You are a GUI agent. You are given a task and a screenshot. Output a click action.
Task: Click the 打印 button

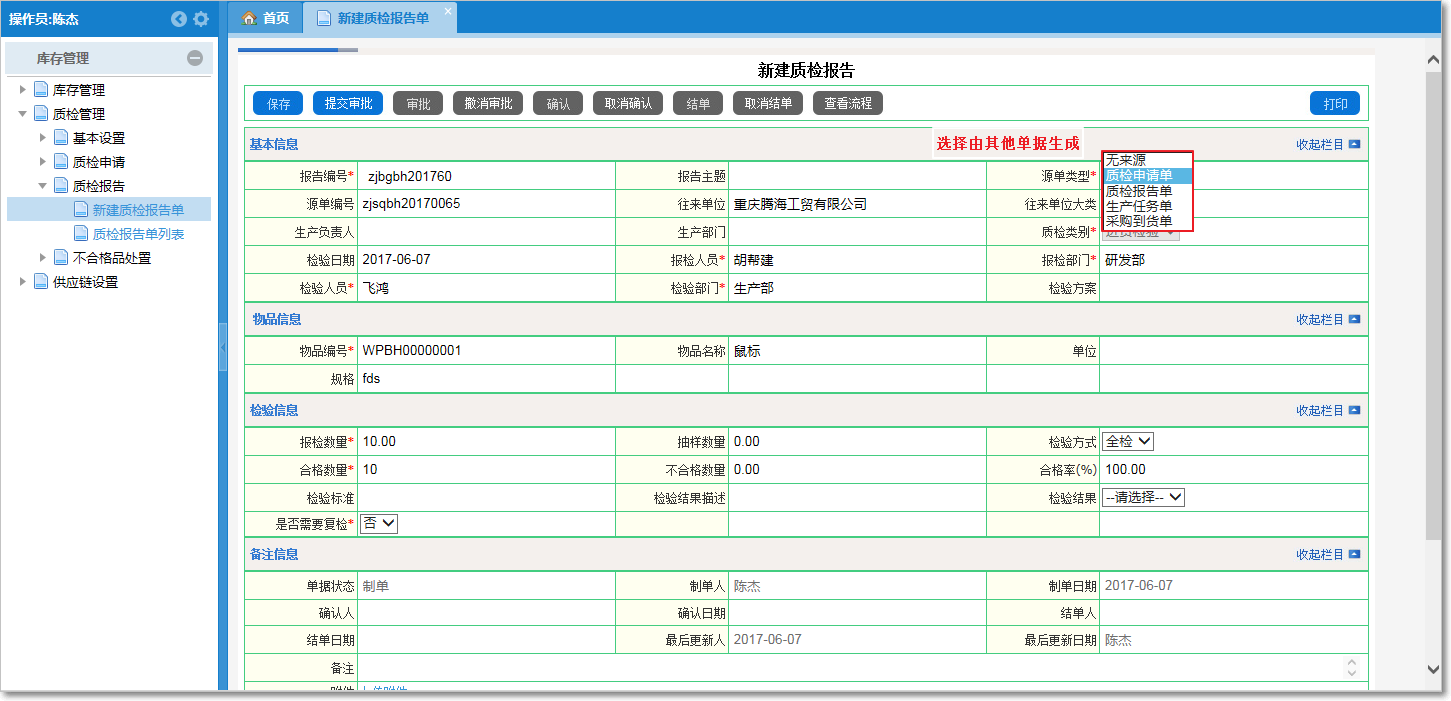coord(1335,104)
